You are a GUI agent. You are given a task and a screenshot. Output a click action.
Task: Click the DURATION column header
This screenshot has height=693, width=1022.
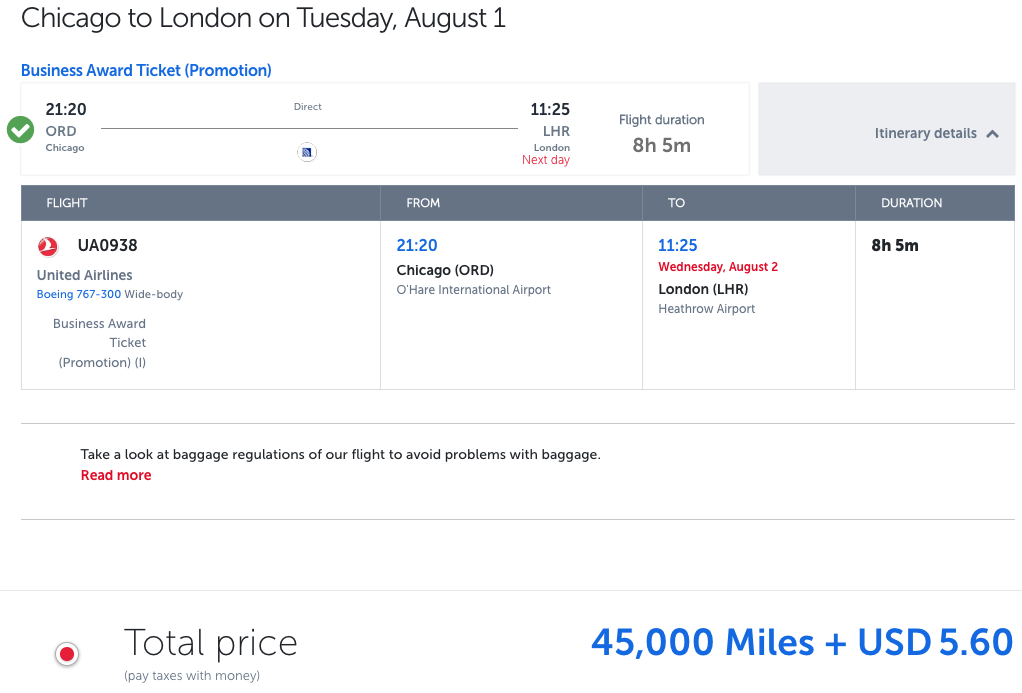(911, 202)
